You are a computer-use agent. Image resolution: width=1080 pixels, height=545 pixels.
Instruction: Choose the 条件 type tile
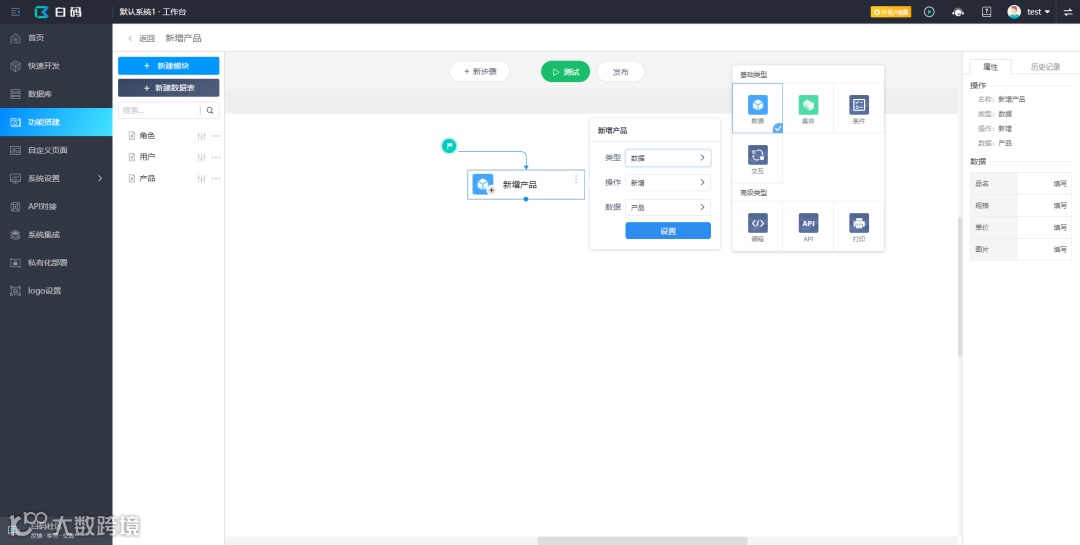(859, 109)
